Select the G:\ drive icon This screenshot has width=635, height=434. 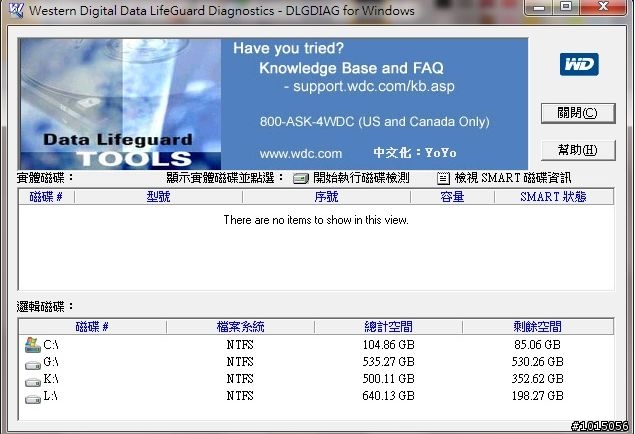click(x=33, y=365)
